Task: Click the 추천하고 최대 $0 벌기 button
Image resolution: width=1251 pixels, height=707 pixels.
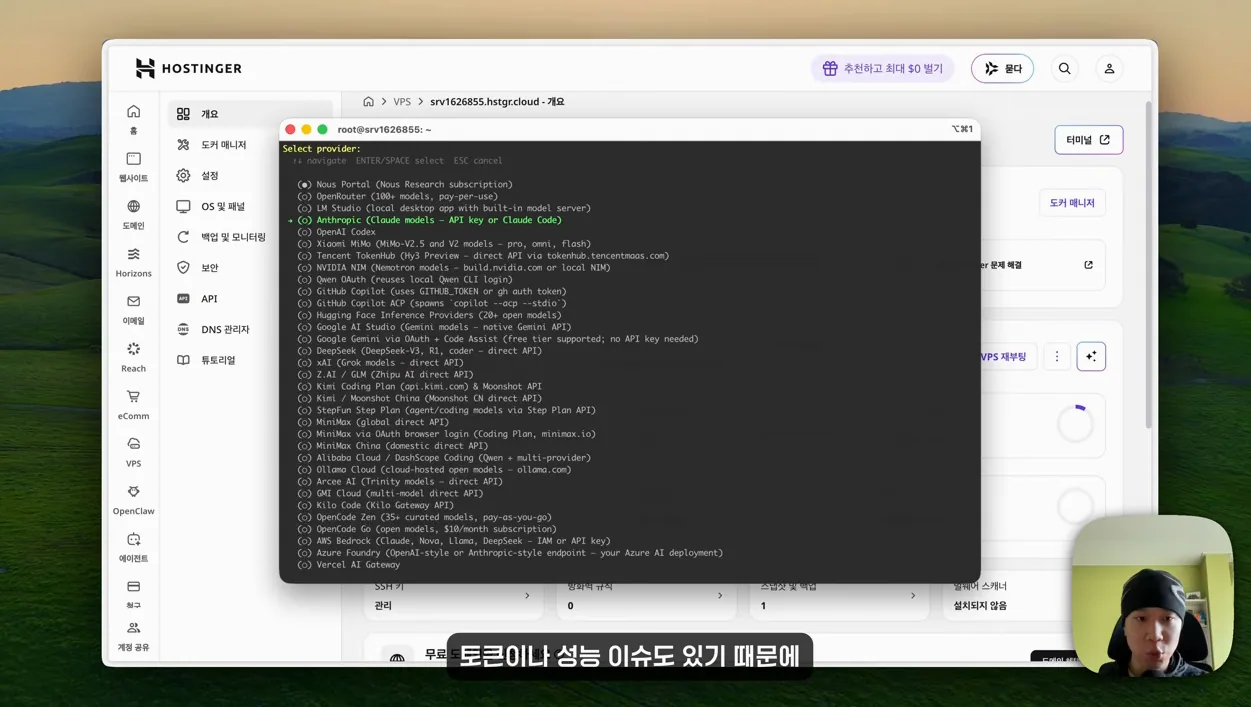Action: click(x=882, y=69)
